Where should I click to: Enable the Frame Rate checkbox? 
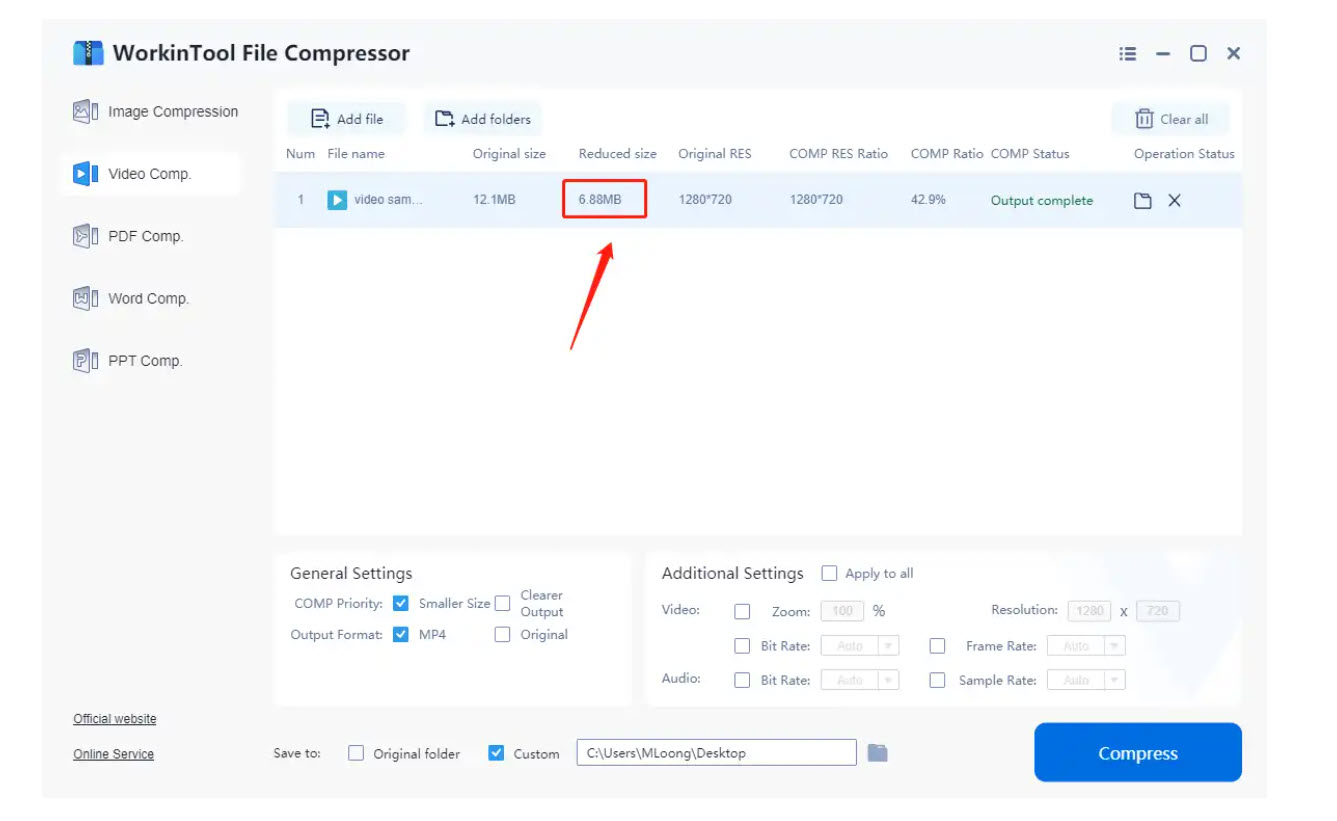pyautogui.click(x=937, y=646)
